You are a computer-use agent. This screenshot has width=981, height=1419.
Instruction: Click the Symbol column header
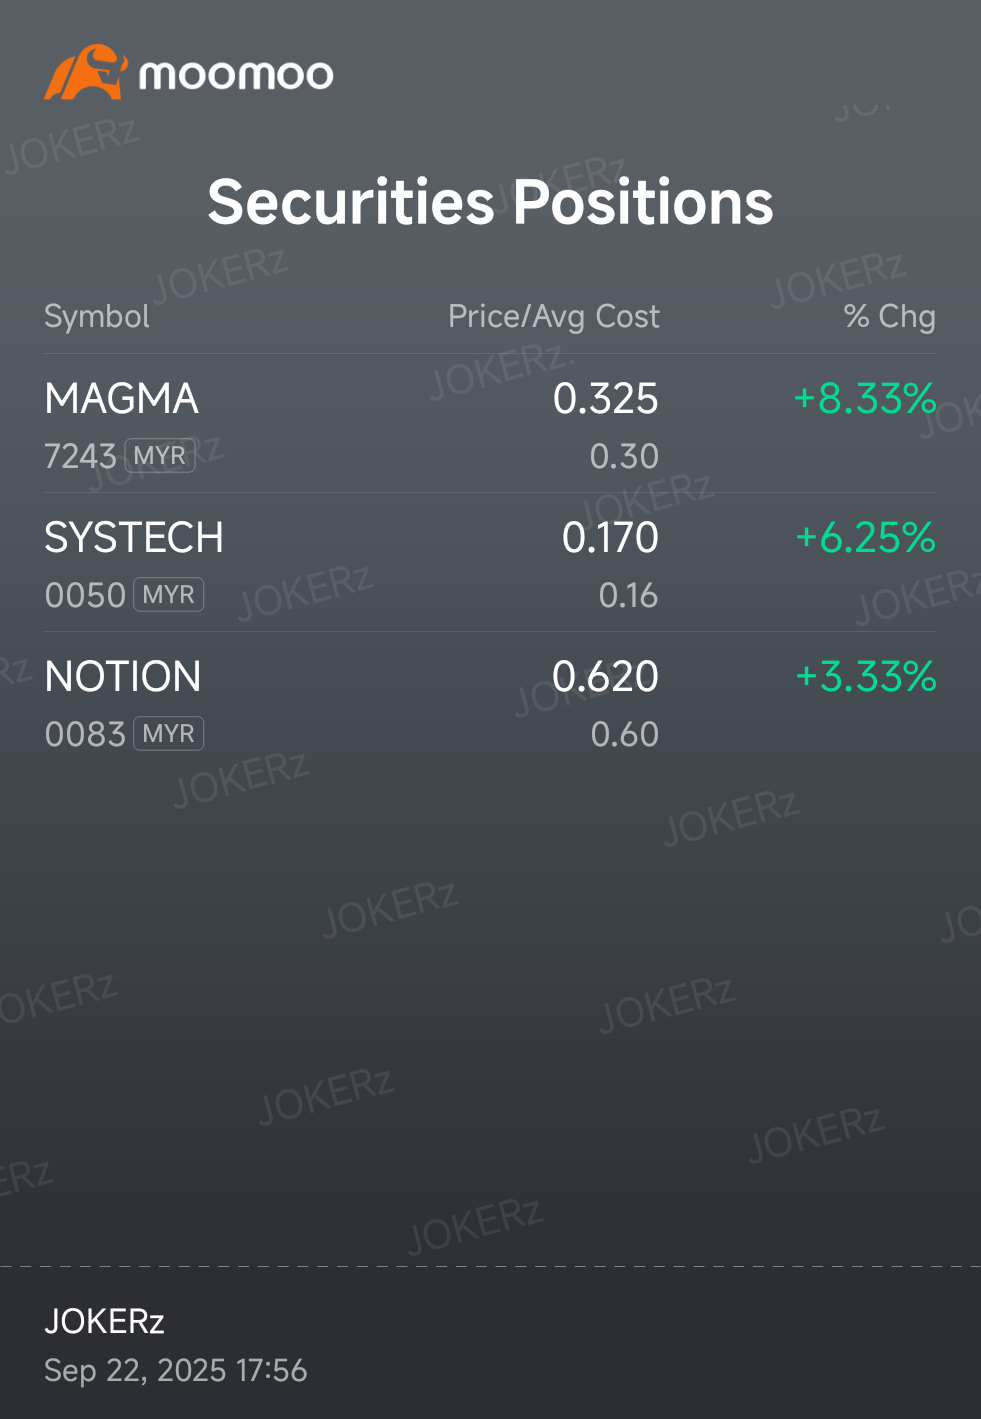(x=97, y=316)
